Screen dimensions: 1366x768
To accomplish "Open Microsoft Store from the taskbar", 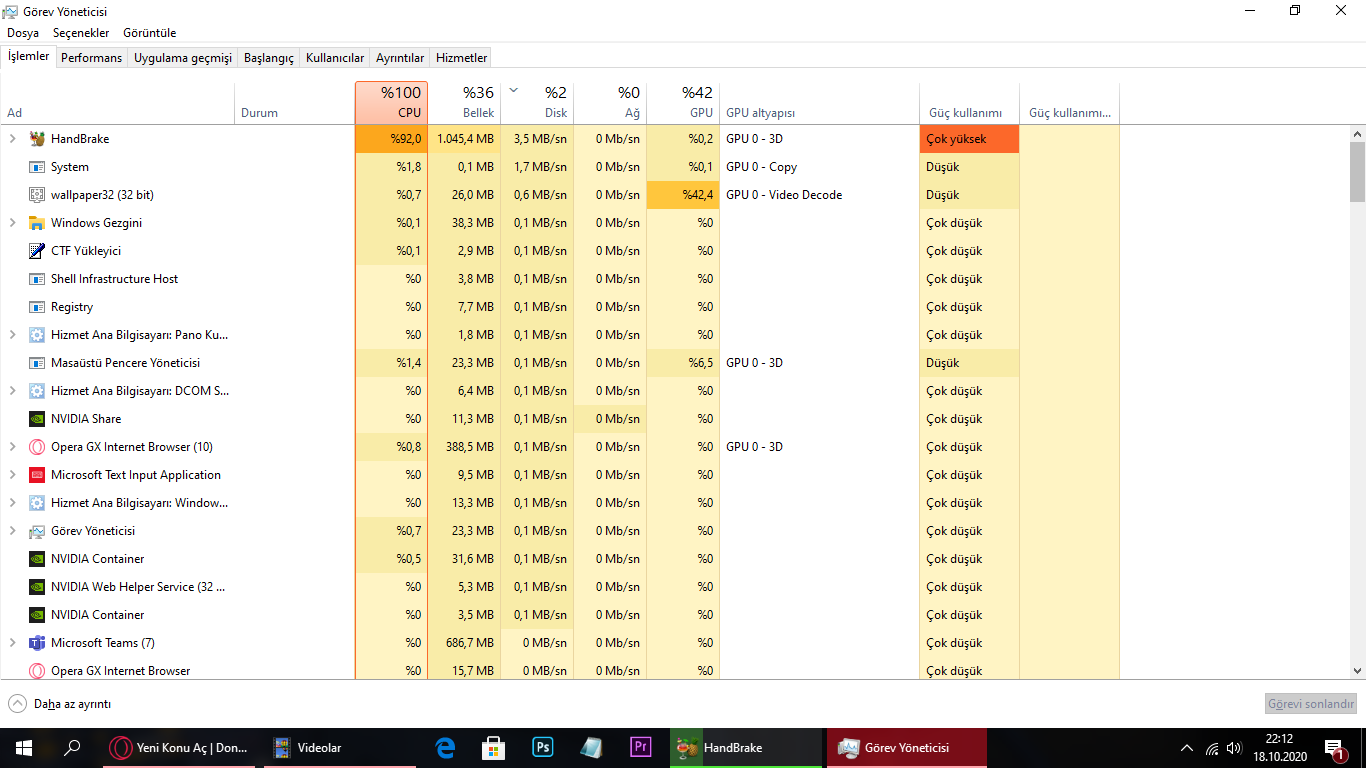I will click(494, 747).
